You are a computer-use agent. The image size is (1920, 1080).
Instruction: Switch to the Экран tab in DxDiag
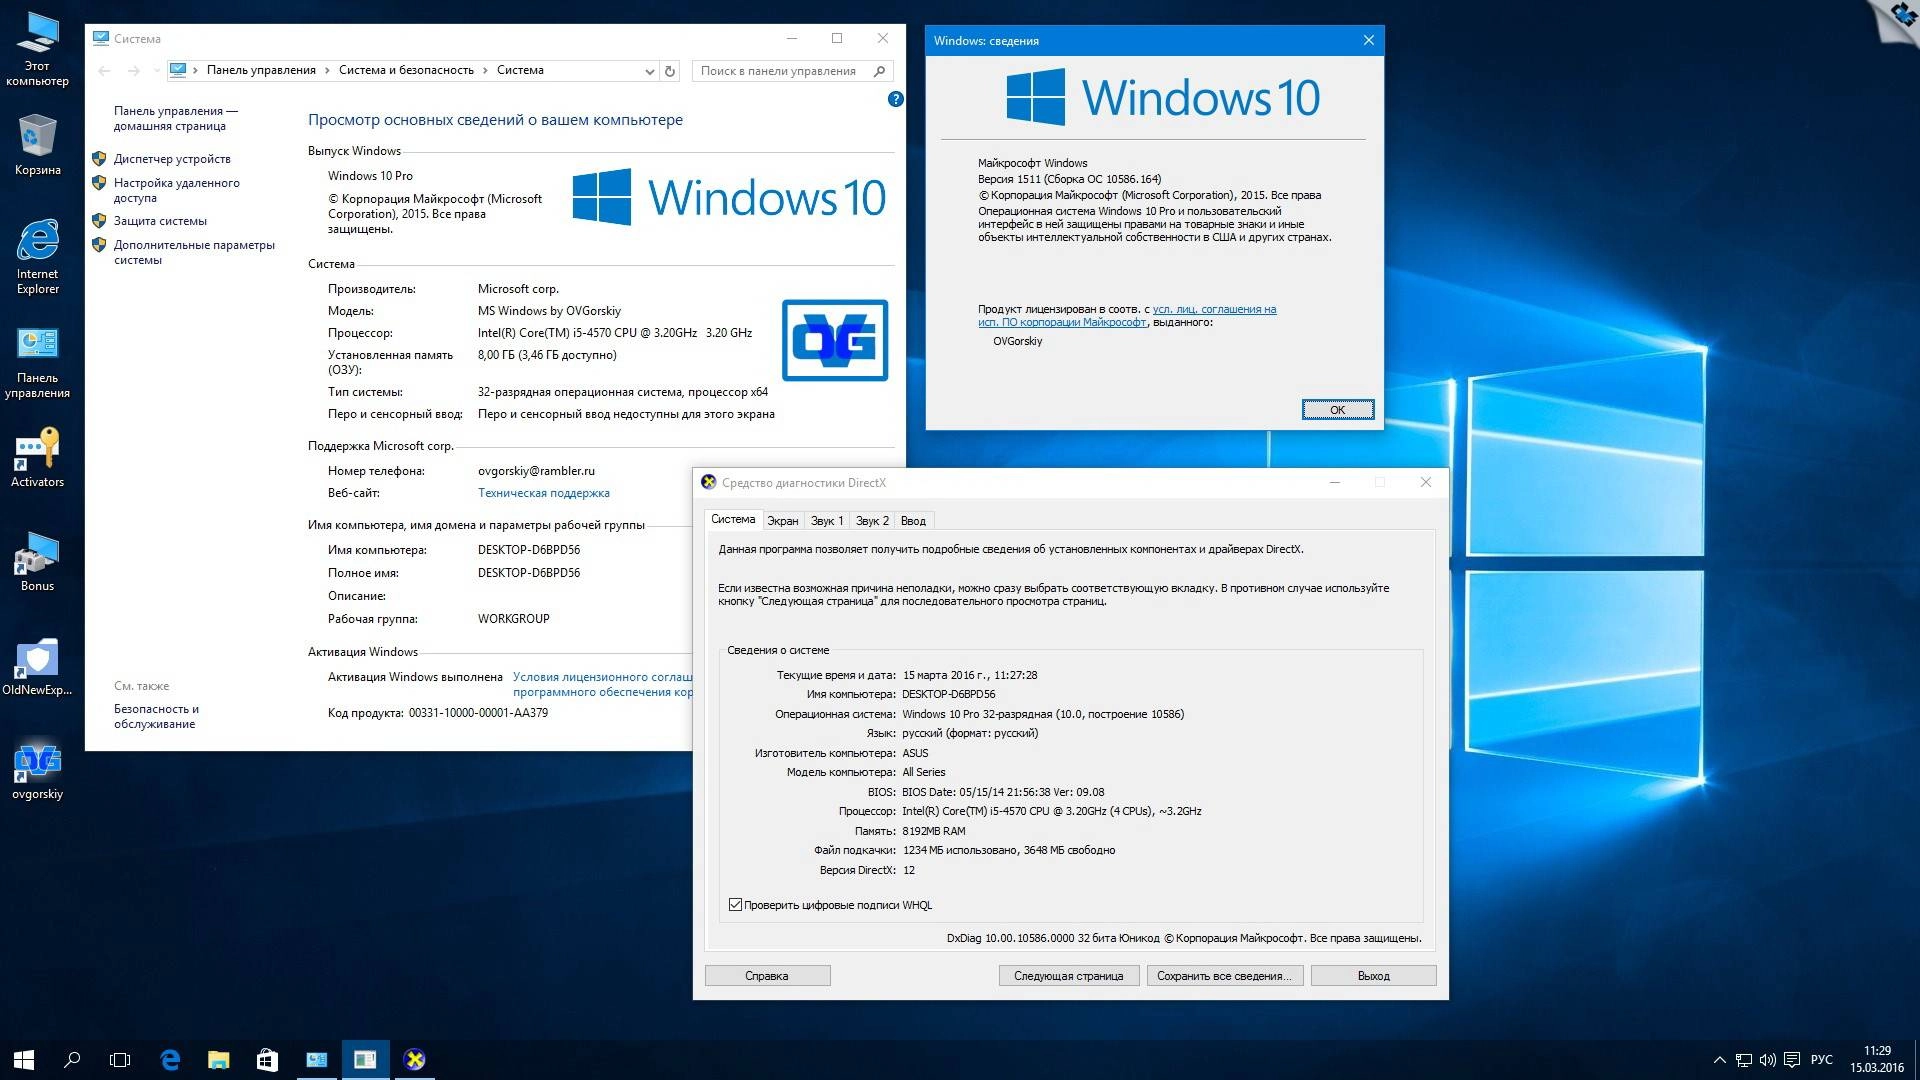coord(783,520)
